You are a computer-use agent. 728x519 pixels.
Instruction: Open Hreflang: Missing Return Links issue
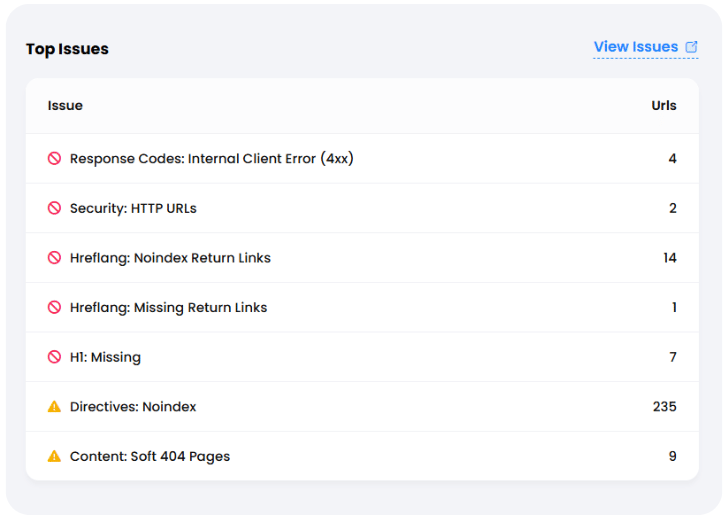click(168, 308)
